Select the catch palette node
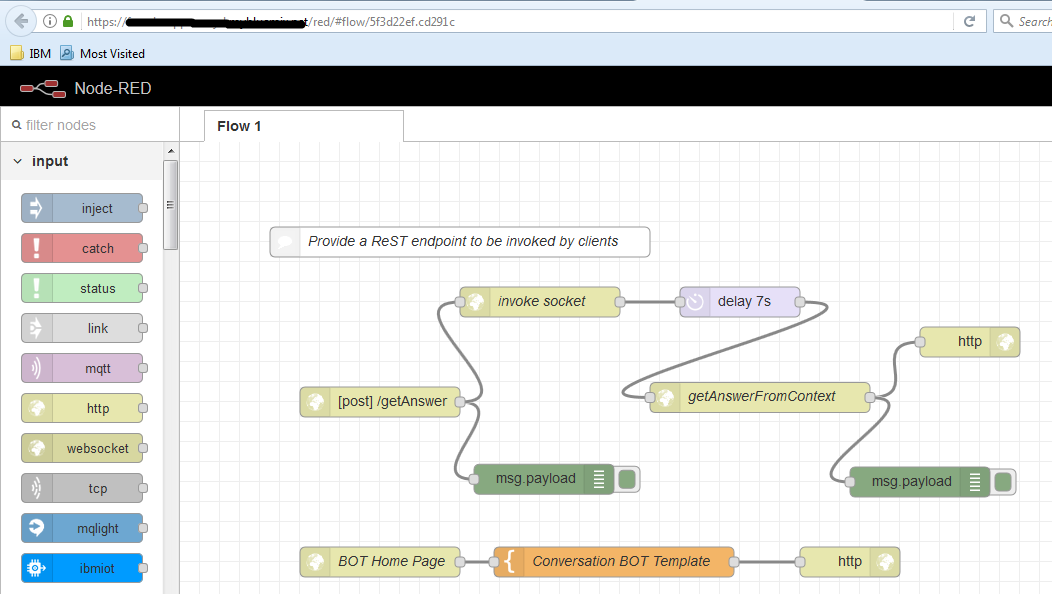 83,248
